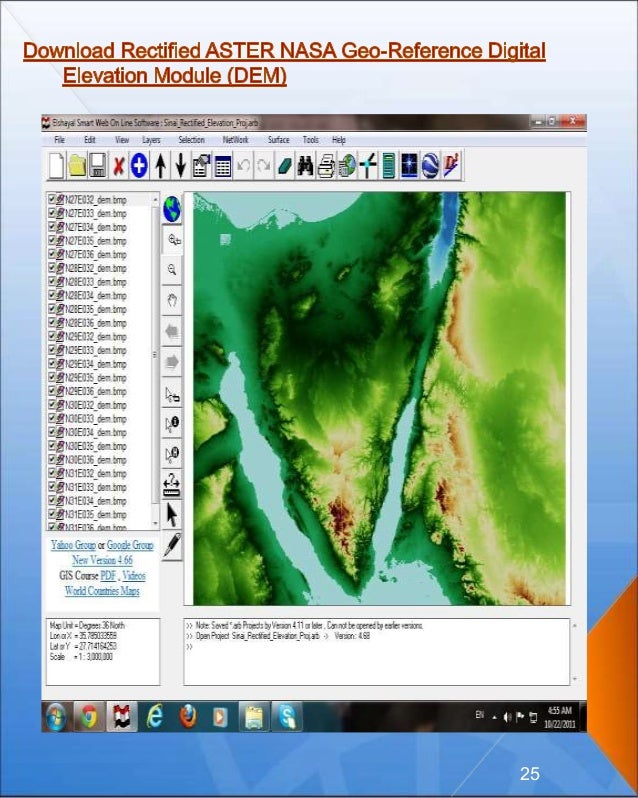The width and height of the screenshot is (638, 798).
Task: Click the cyan intersection network icon
Action: pos(367,166)
